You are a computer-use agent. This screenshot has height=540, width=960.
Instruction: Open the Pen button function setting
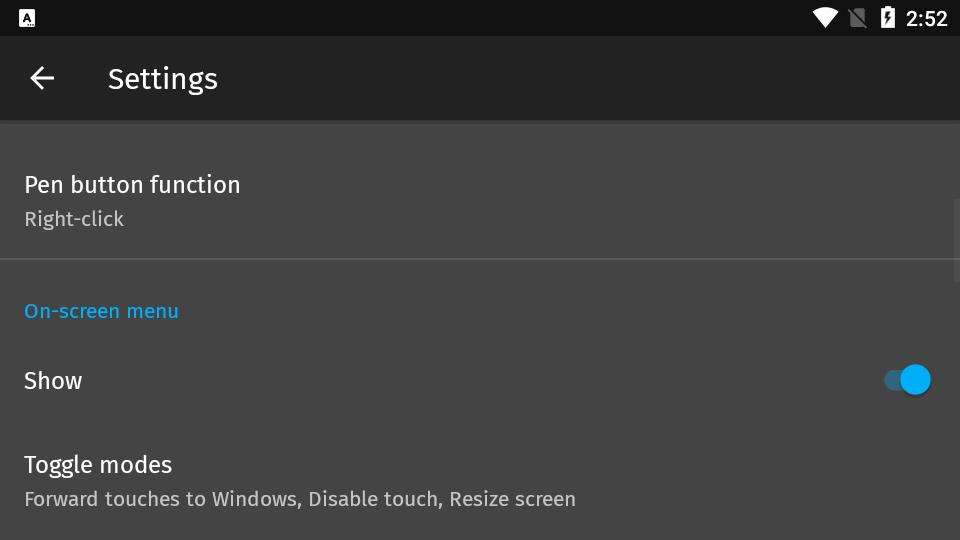[132, 185]
